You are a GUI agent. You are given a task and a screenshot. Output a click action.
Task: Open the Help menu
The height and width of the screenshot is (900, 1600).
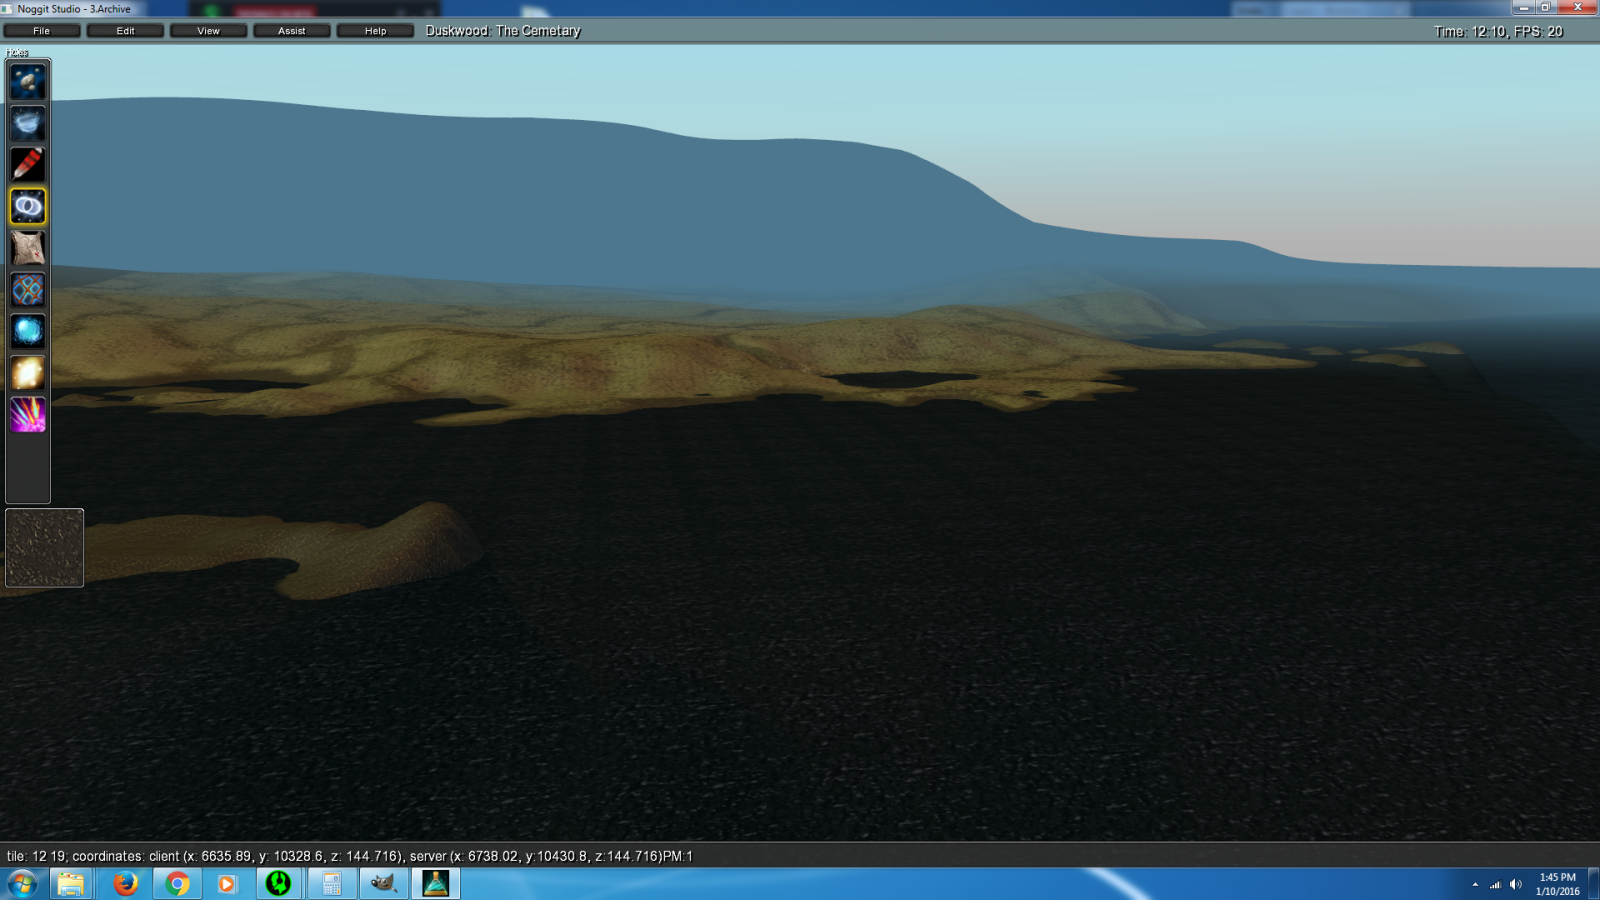pos(375,31)
